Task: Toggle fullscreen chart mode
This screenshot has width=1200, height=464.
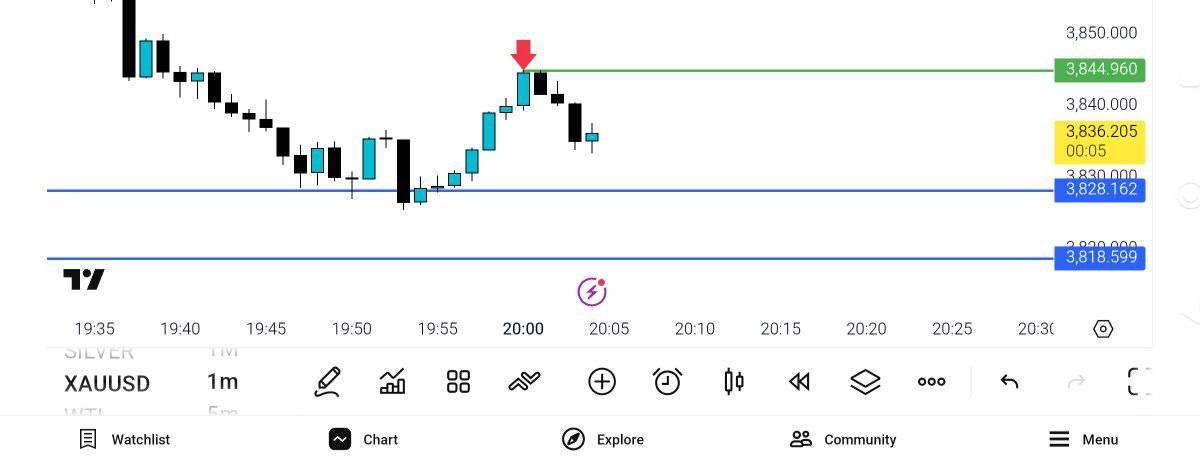Action: click(x=1139, y=382)
